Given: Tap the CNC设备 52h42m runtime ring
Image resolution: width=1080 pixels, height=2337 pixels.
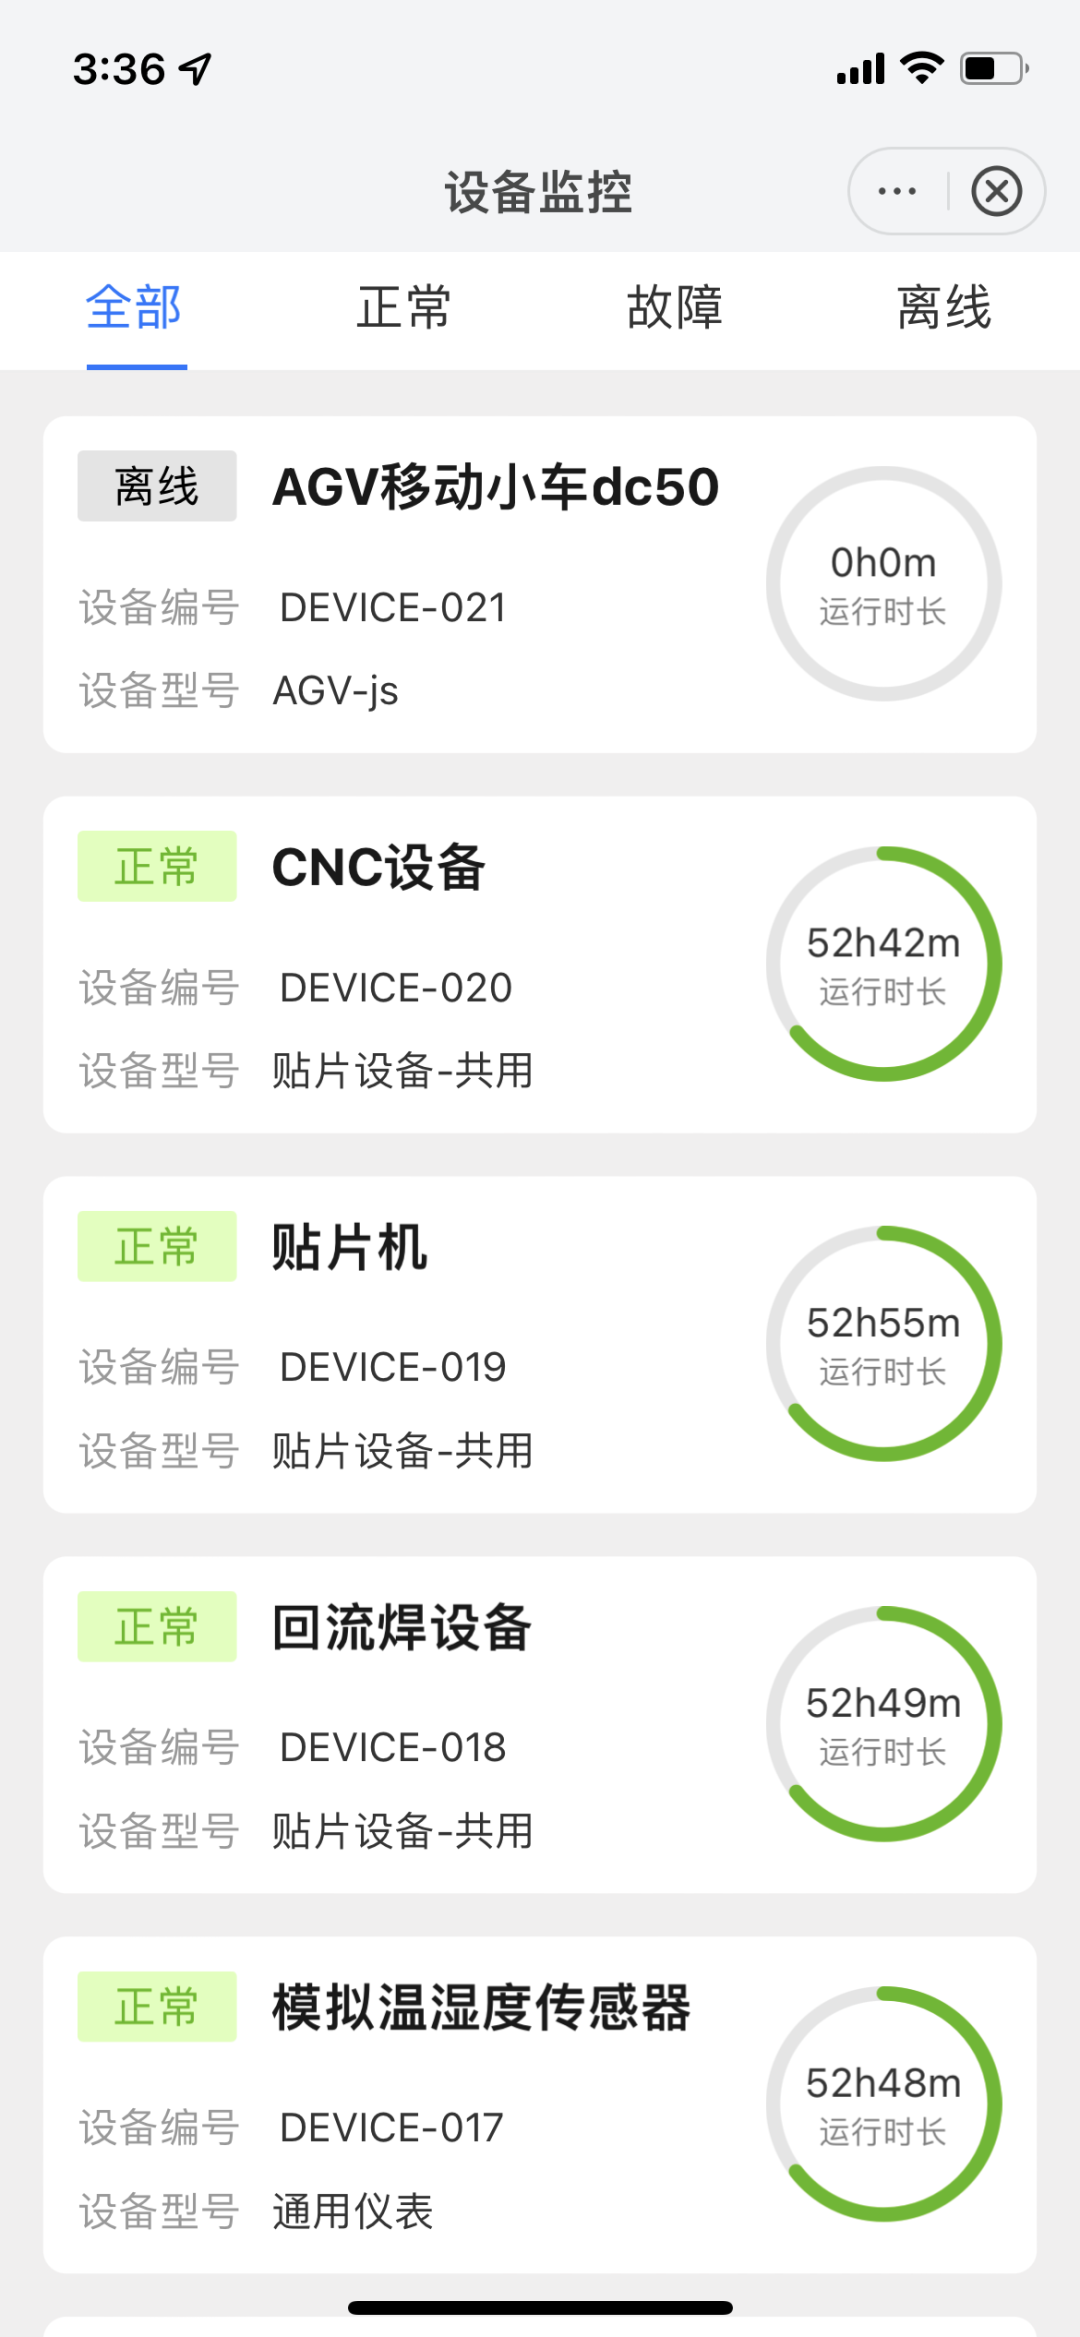Looking at the screenshot, I should 883,964.
